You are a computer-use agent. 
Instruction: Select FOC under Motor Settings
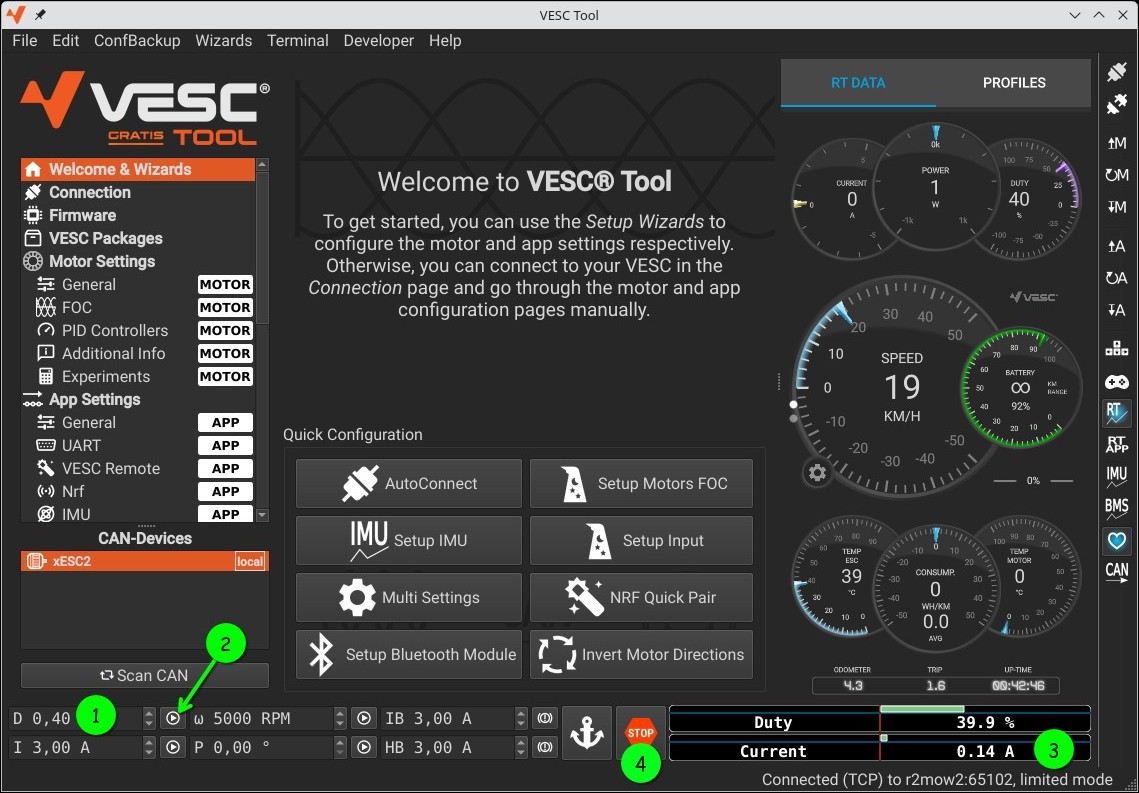point(77,307)
